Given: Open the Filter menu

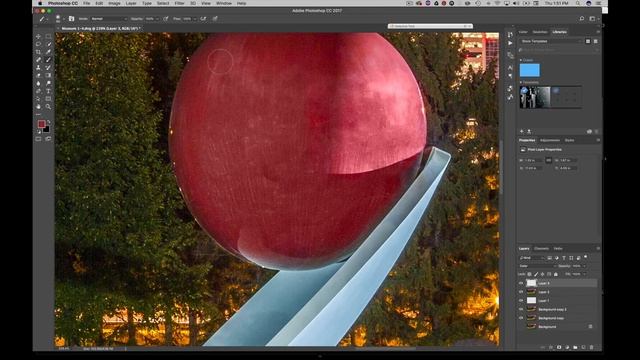Looking at the screenshot, I should 179,3.
